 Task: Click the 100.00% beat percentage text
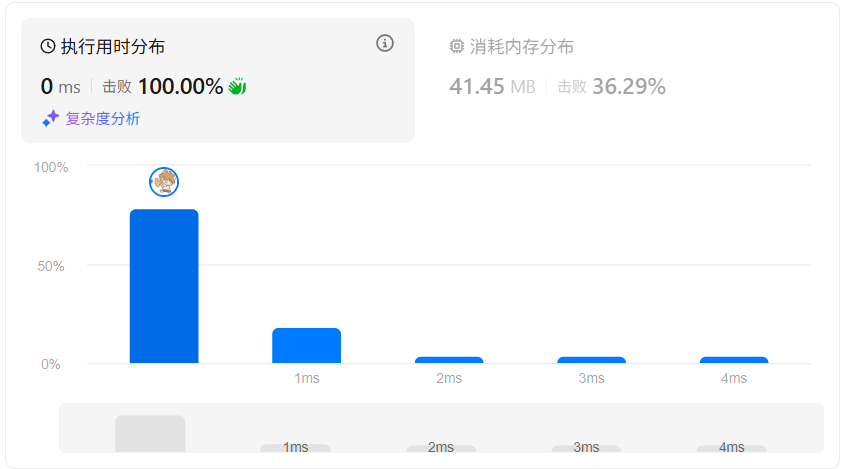[181, 86]
